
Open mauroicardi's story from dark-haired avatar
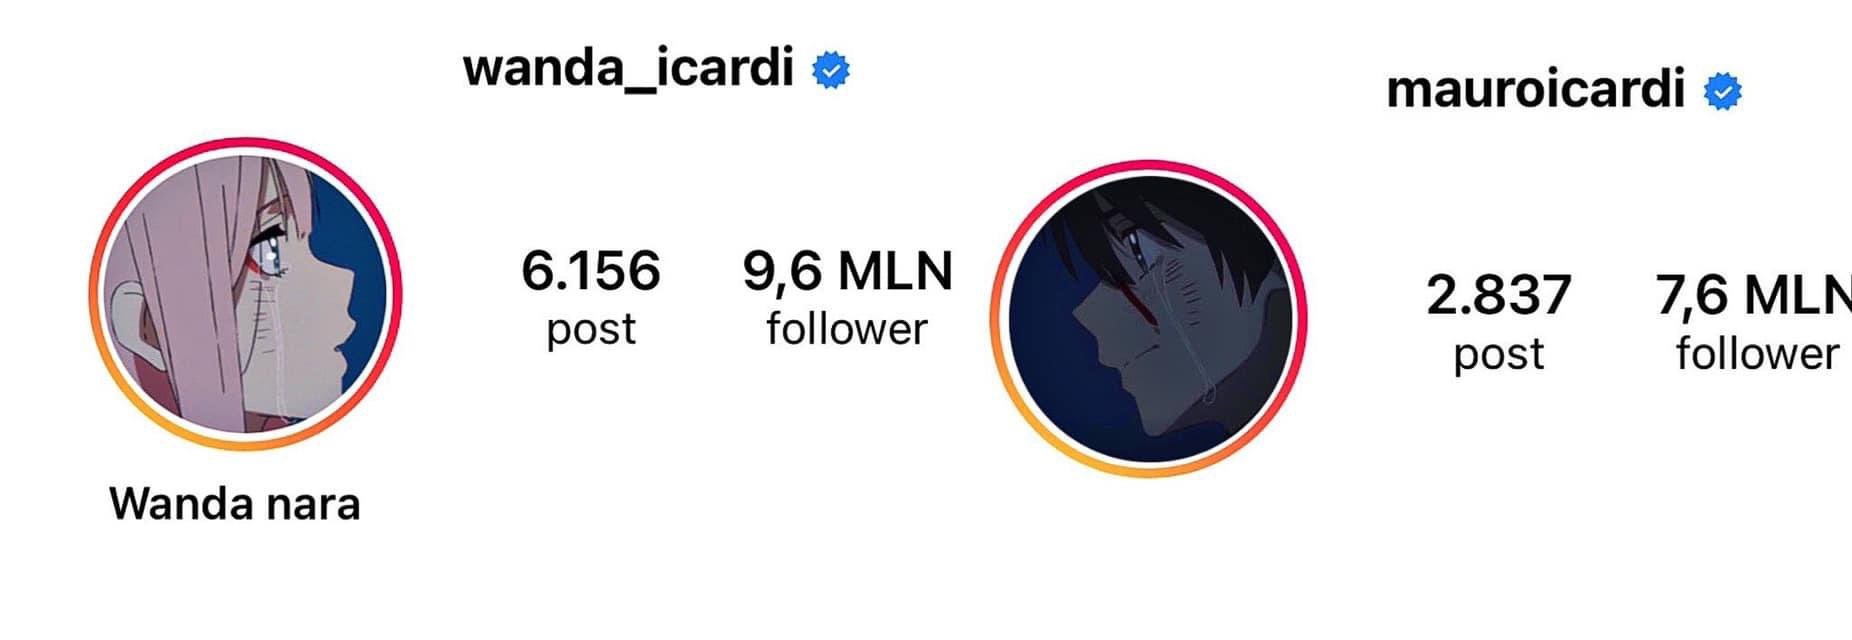pyautogui.click(x=1149, y=319)
